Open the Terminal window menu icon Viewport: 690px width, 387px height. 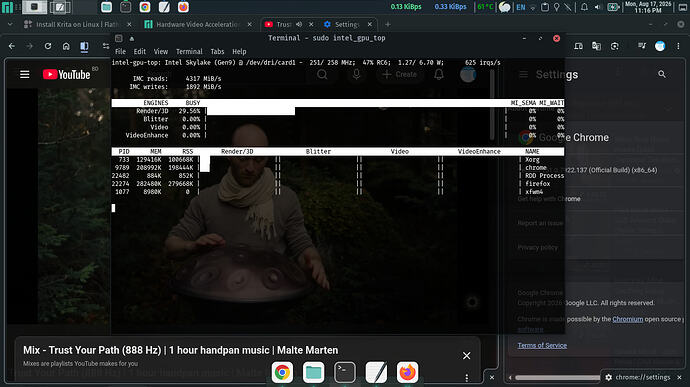pos(119,38)
